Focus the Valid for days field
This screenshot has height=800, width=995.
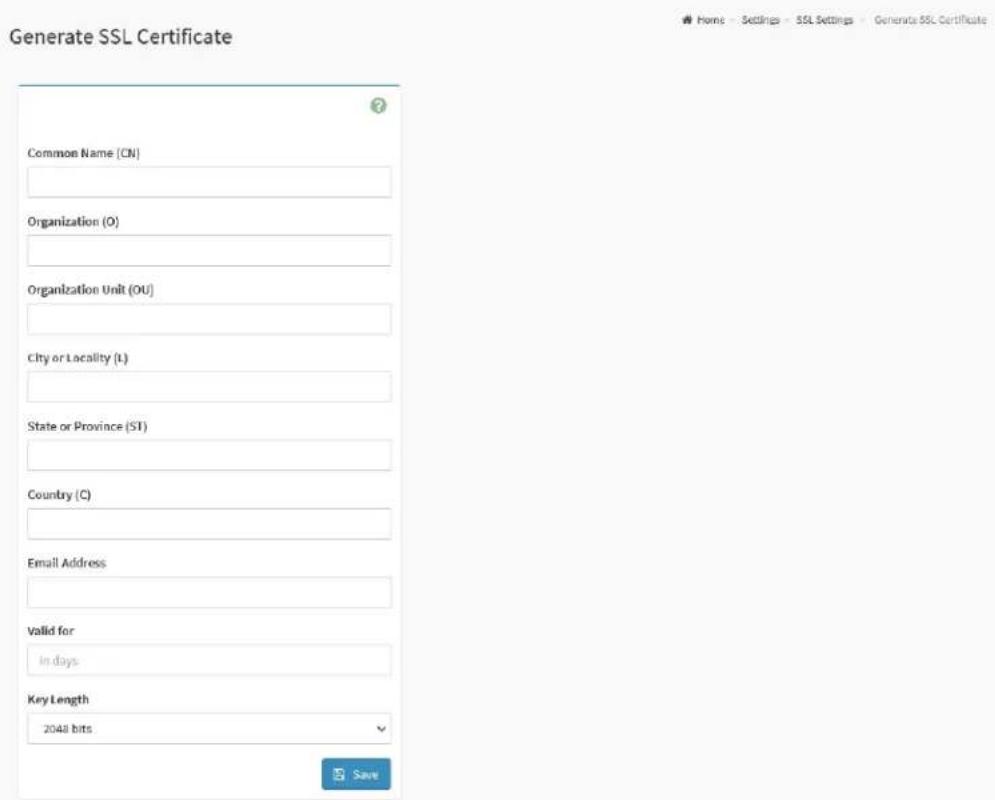[x=209, y=660]
